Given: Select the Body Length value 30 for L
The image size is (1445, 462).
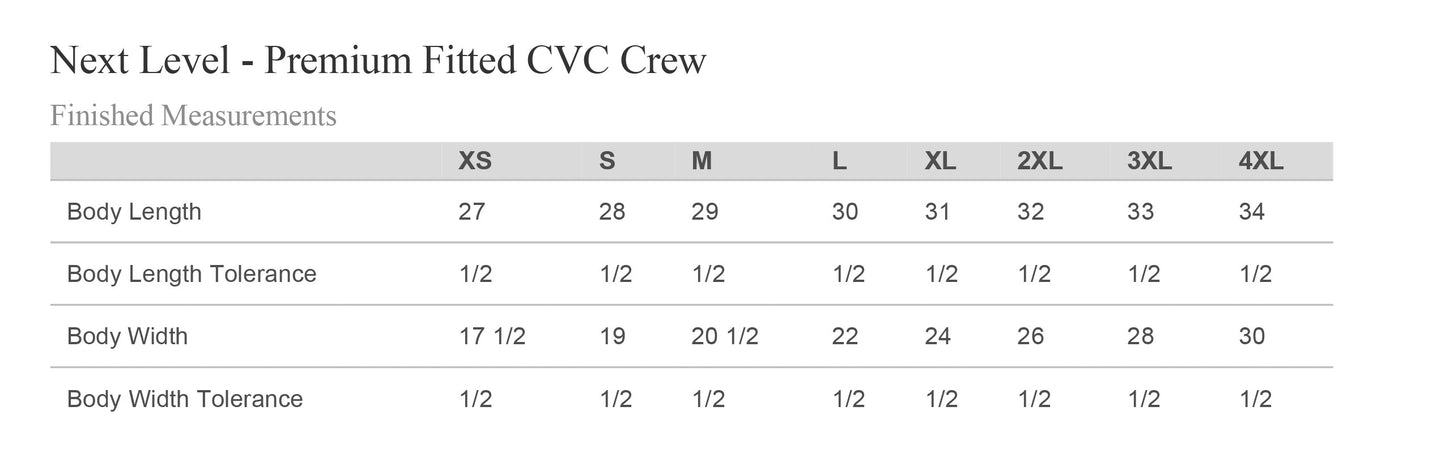Looking at the screenshot, I should 845,212.
